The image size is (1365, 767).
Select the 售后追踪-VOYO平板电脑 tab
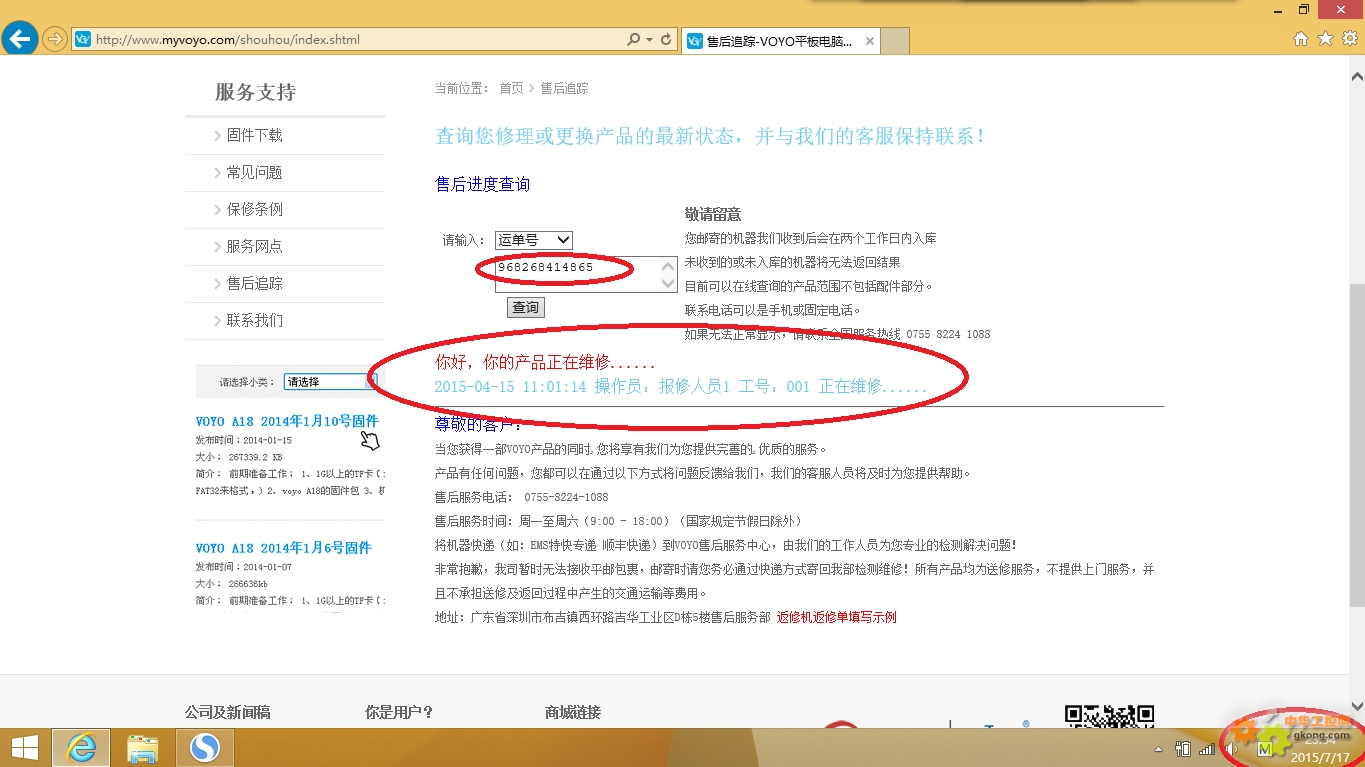click(780, 42)
